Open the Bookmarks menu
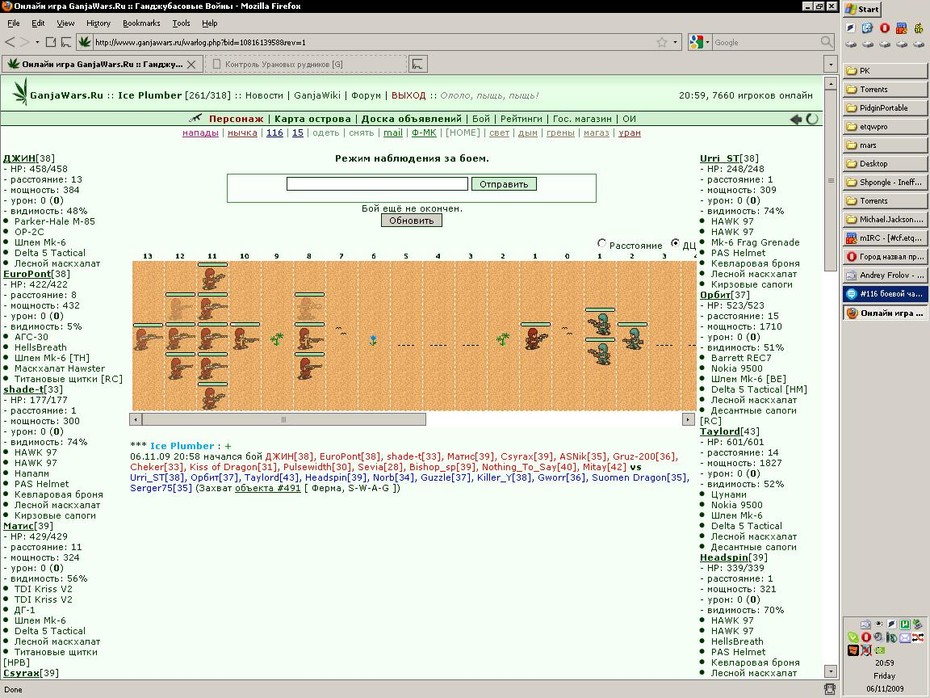The image size is (930, 698). pyautogui.click(x=141, y=23)
